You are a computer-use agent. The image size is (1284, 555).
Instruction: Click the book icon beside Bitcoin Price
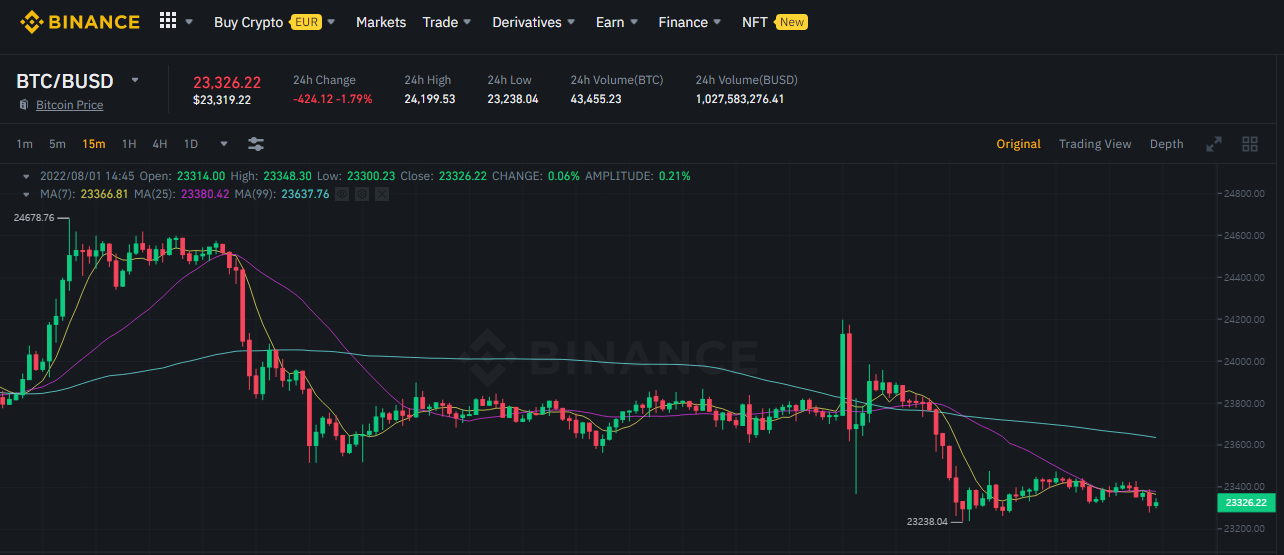point(24,105)
